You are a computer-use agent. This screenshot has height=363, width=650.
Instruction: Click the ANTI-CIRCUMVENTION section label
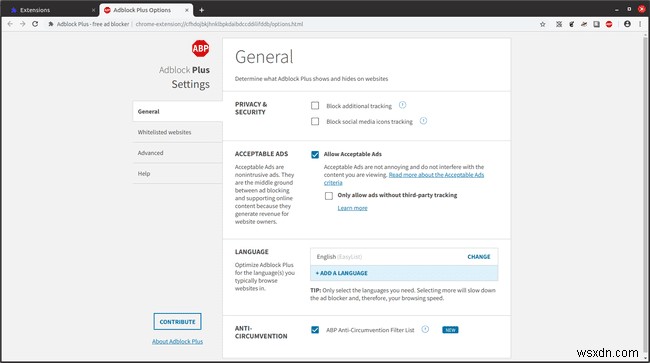click(x=261, y=332)
